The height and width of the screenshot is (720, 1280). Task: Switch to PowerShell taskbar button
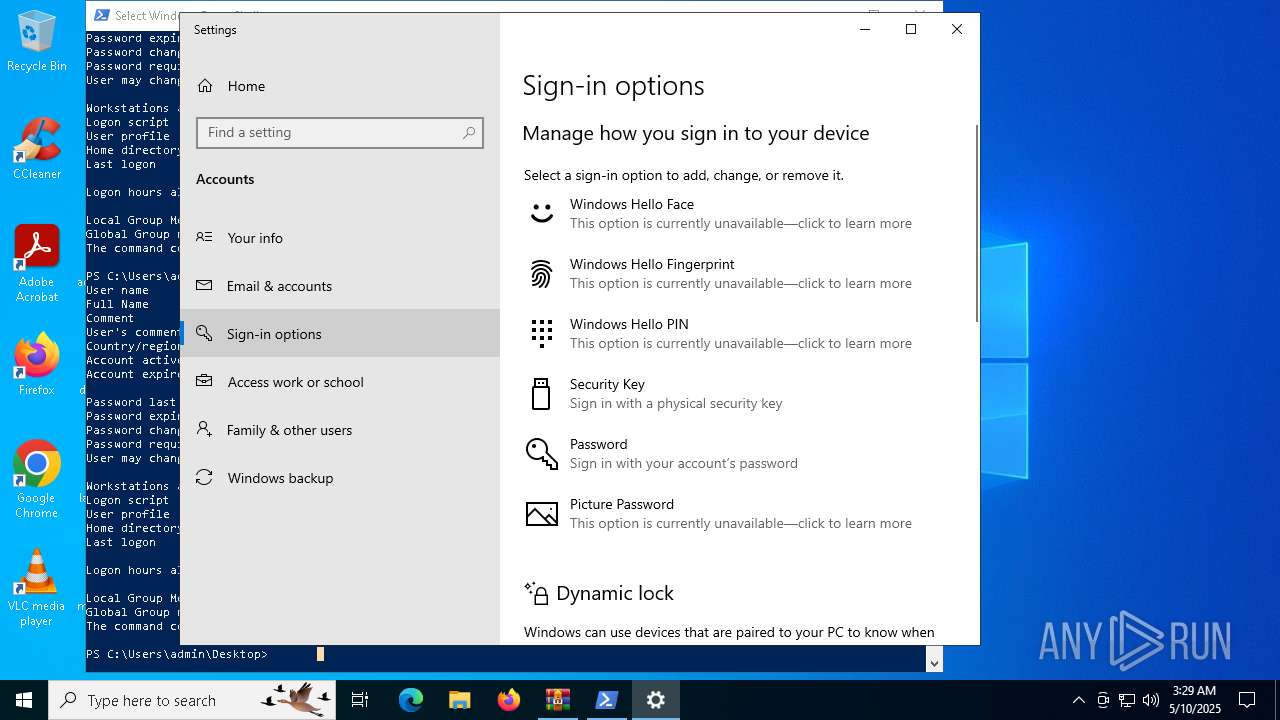pyautogui.click(x=607, y=700)
